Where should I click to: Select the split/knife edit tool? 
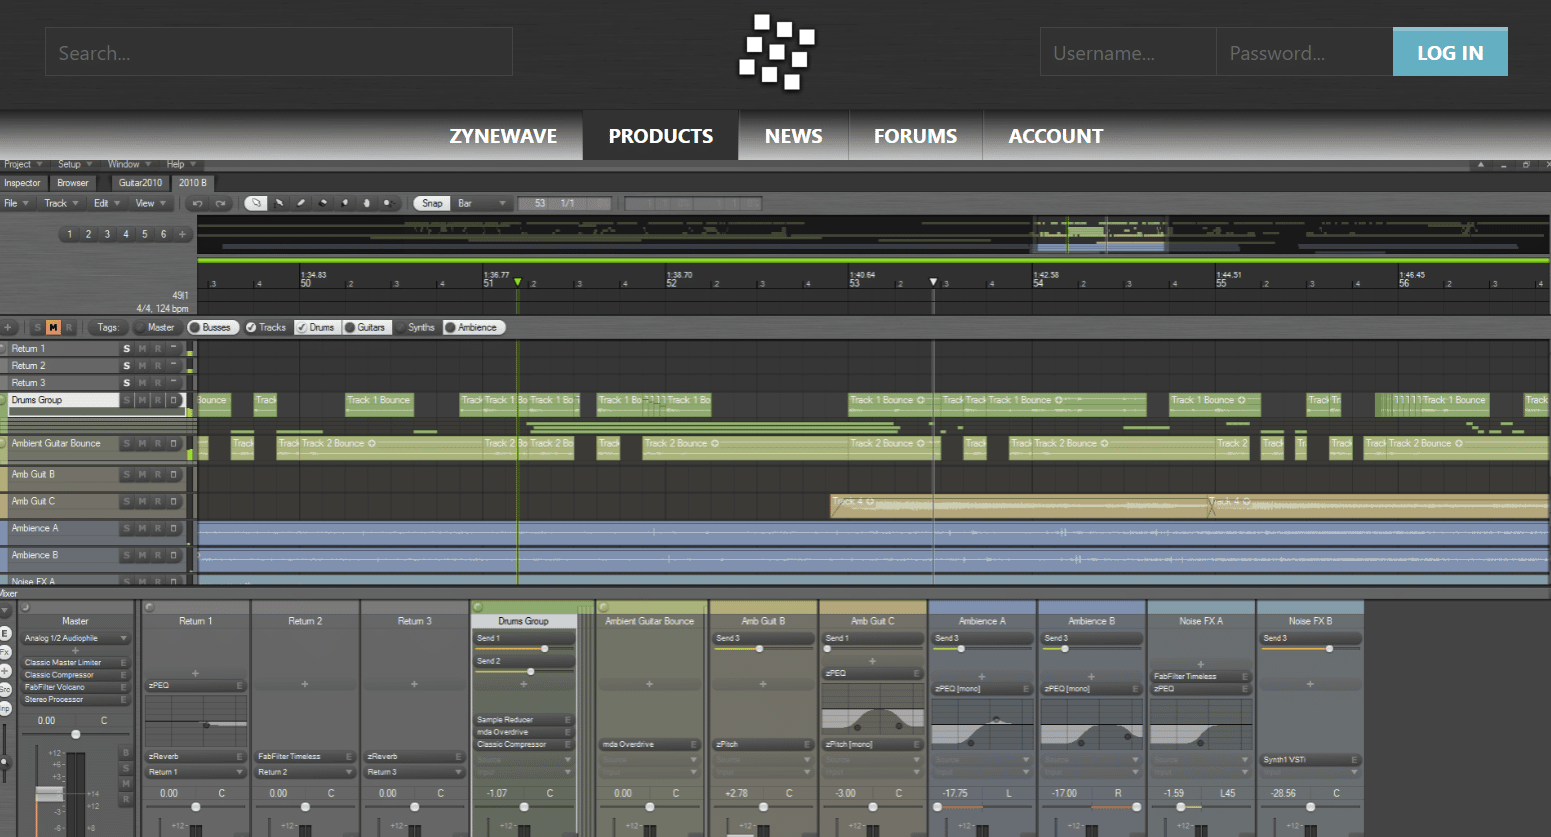click(x=279, y=203)
